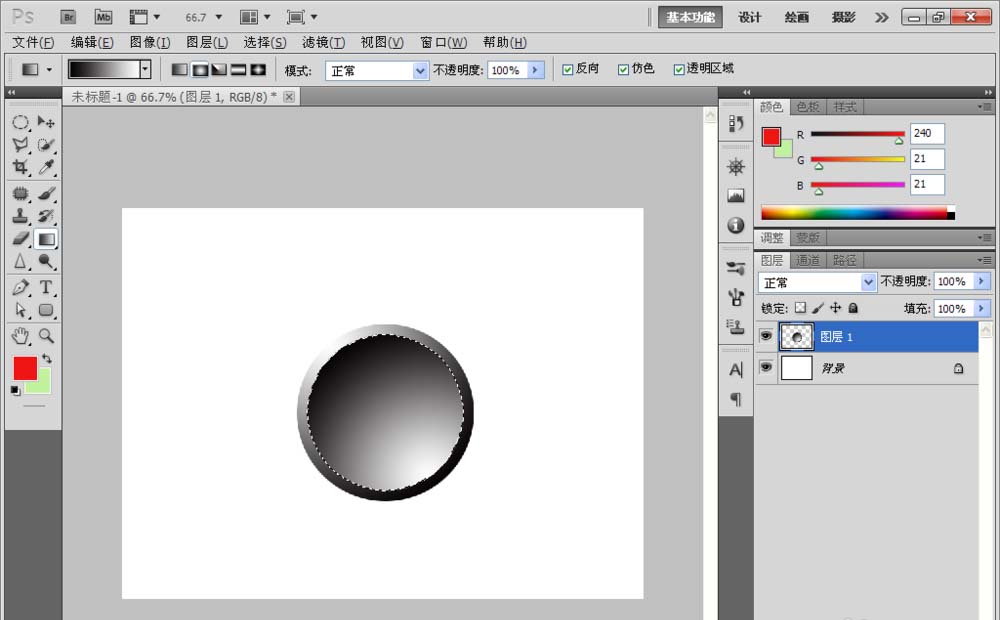Toggle the 仿色 (Dither) checkbox
Screen dimensions: 1000x620
point(624,69)
